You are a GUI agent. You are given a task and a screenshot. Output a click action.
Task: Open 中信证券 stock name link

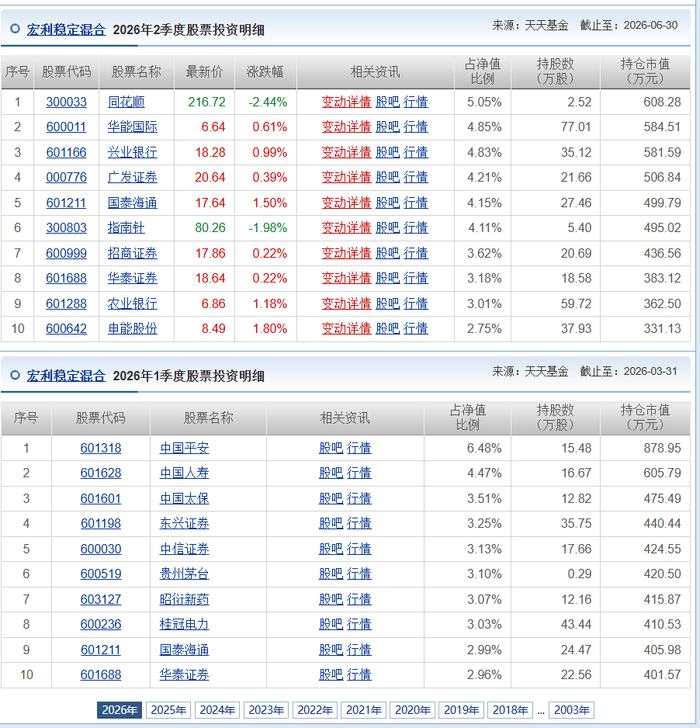[x=184, y=549]
